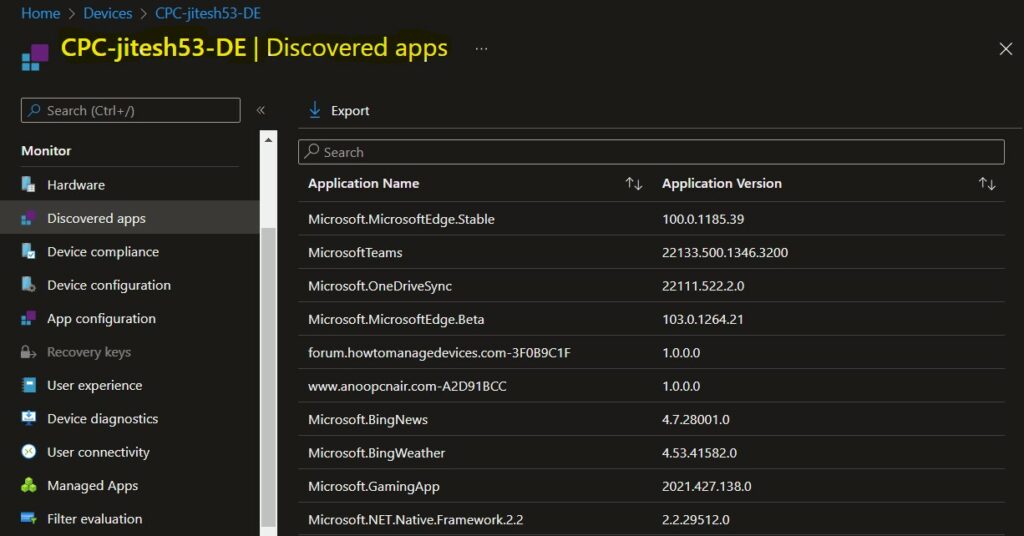Click version 2.2.29512.0 cell
The image size is (1024, 536).
(696, 519)
